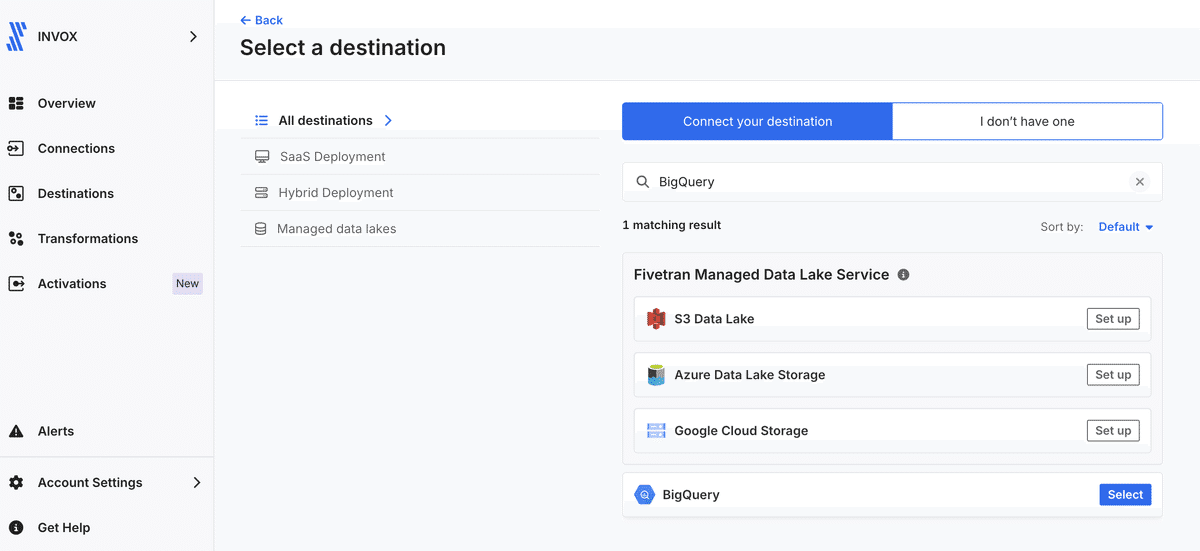Select the Azure Data Lake Storage row
The height and width of the screenshot is (551, 1200).
[892, 375]
